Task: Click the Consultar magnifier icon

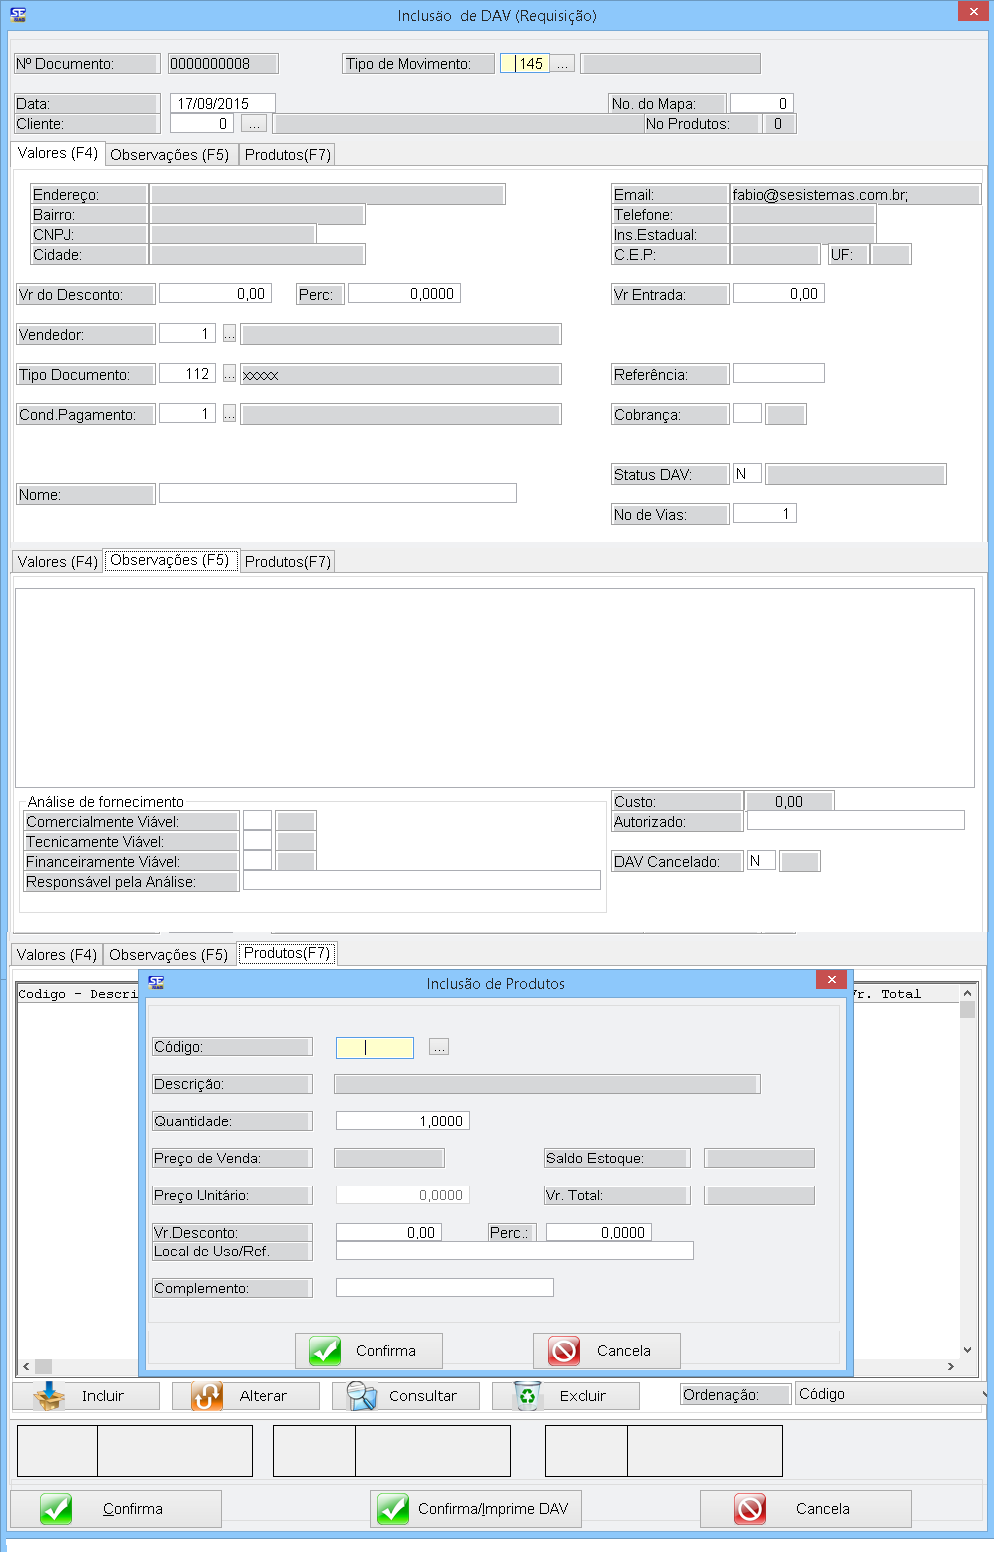Action: pos(361,1396)
